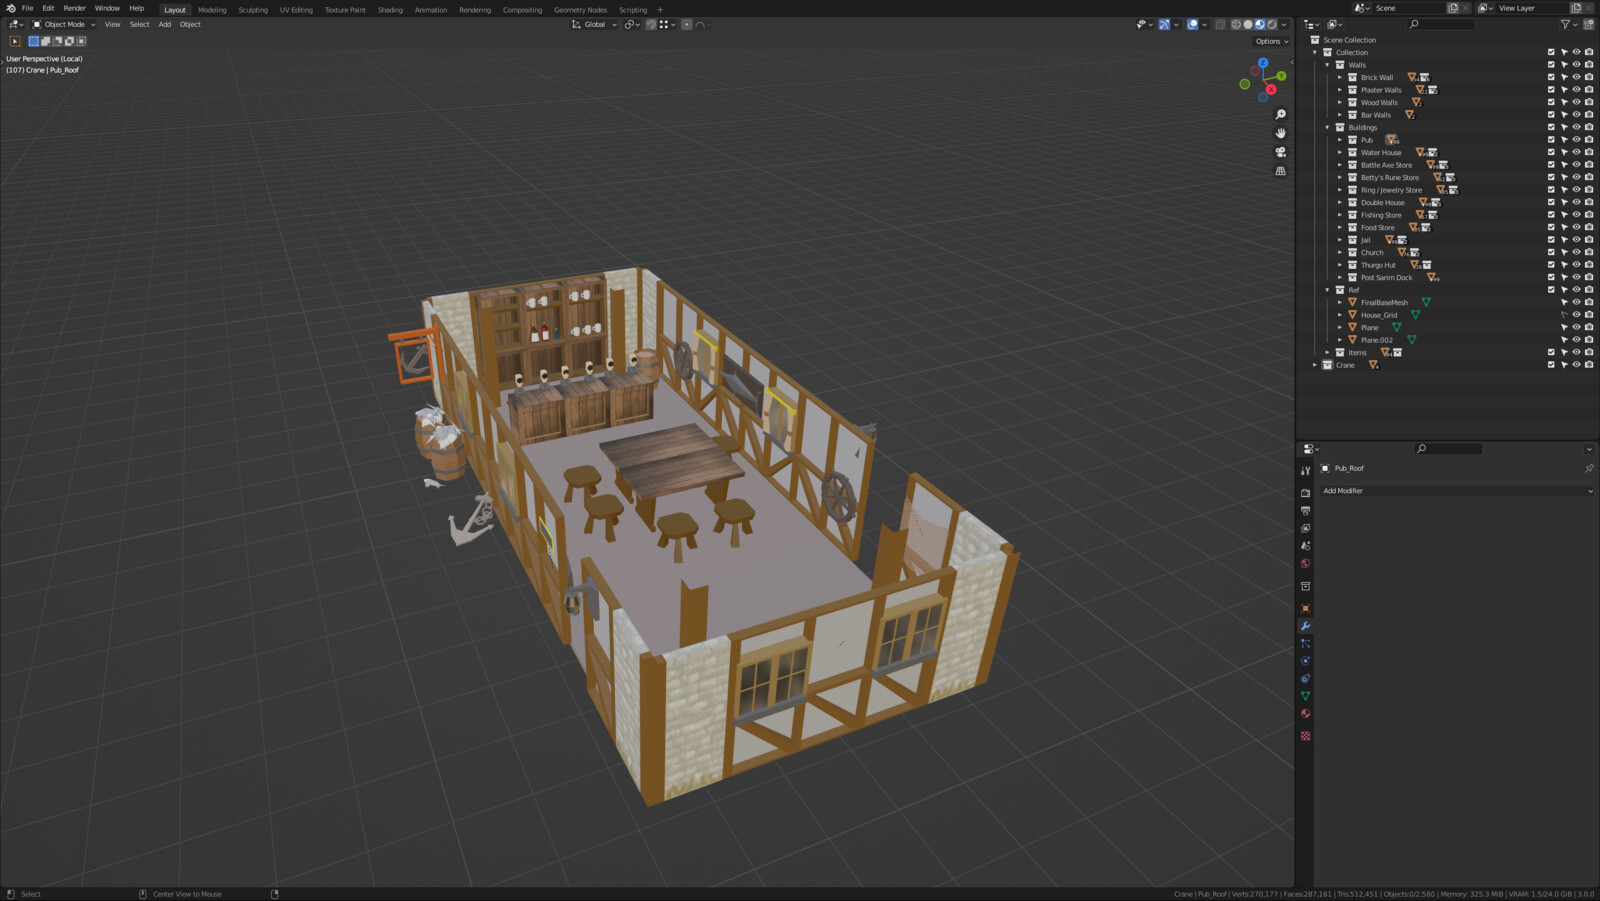Click the properties editor search field
The width and height of the screenshot is (1600, 901).
tap(1448, 449)
